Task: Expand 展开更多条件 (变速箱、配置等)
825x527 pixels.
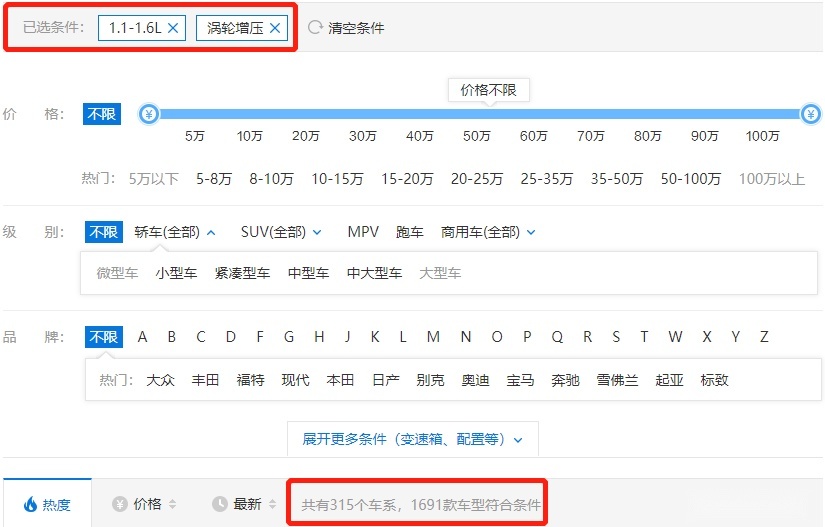Action: [412, 439]
